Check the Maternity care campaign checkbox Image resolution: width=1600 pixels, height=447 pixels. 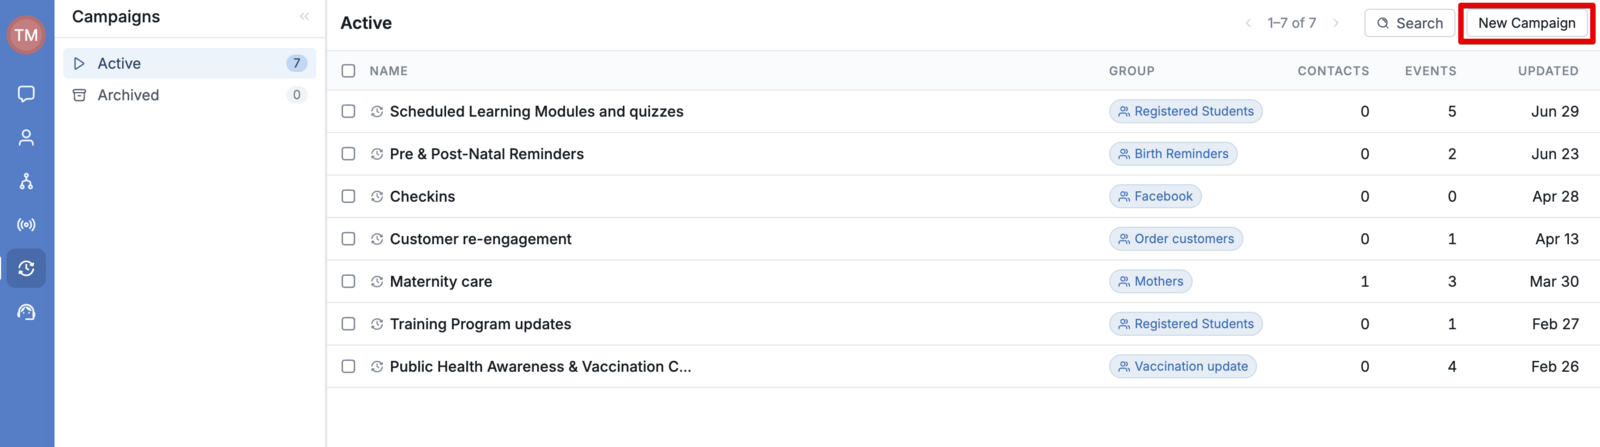(348, 281)
